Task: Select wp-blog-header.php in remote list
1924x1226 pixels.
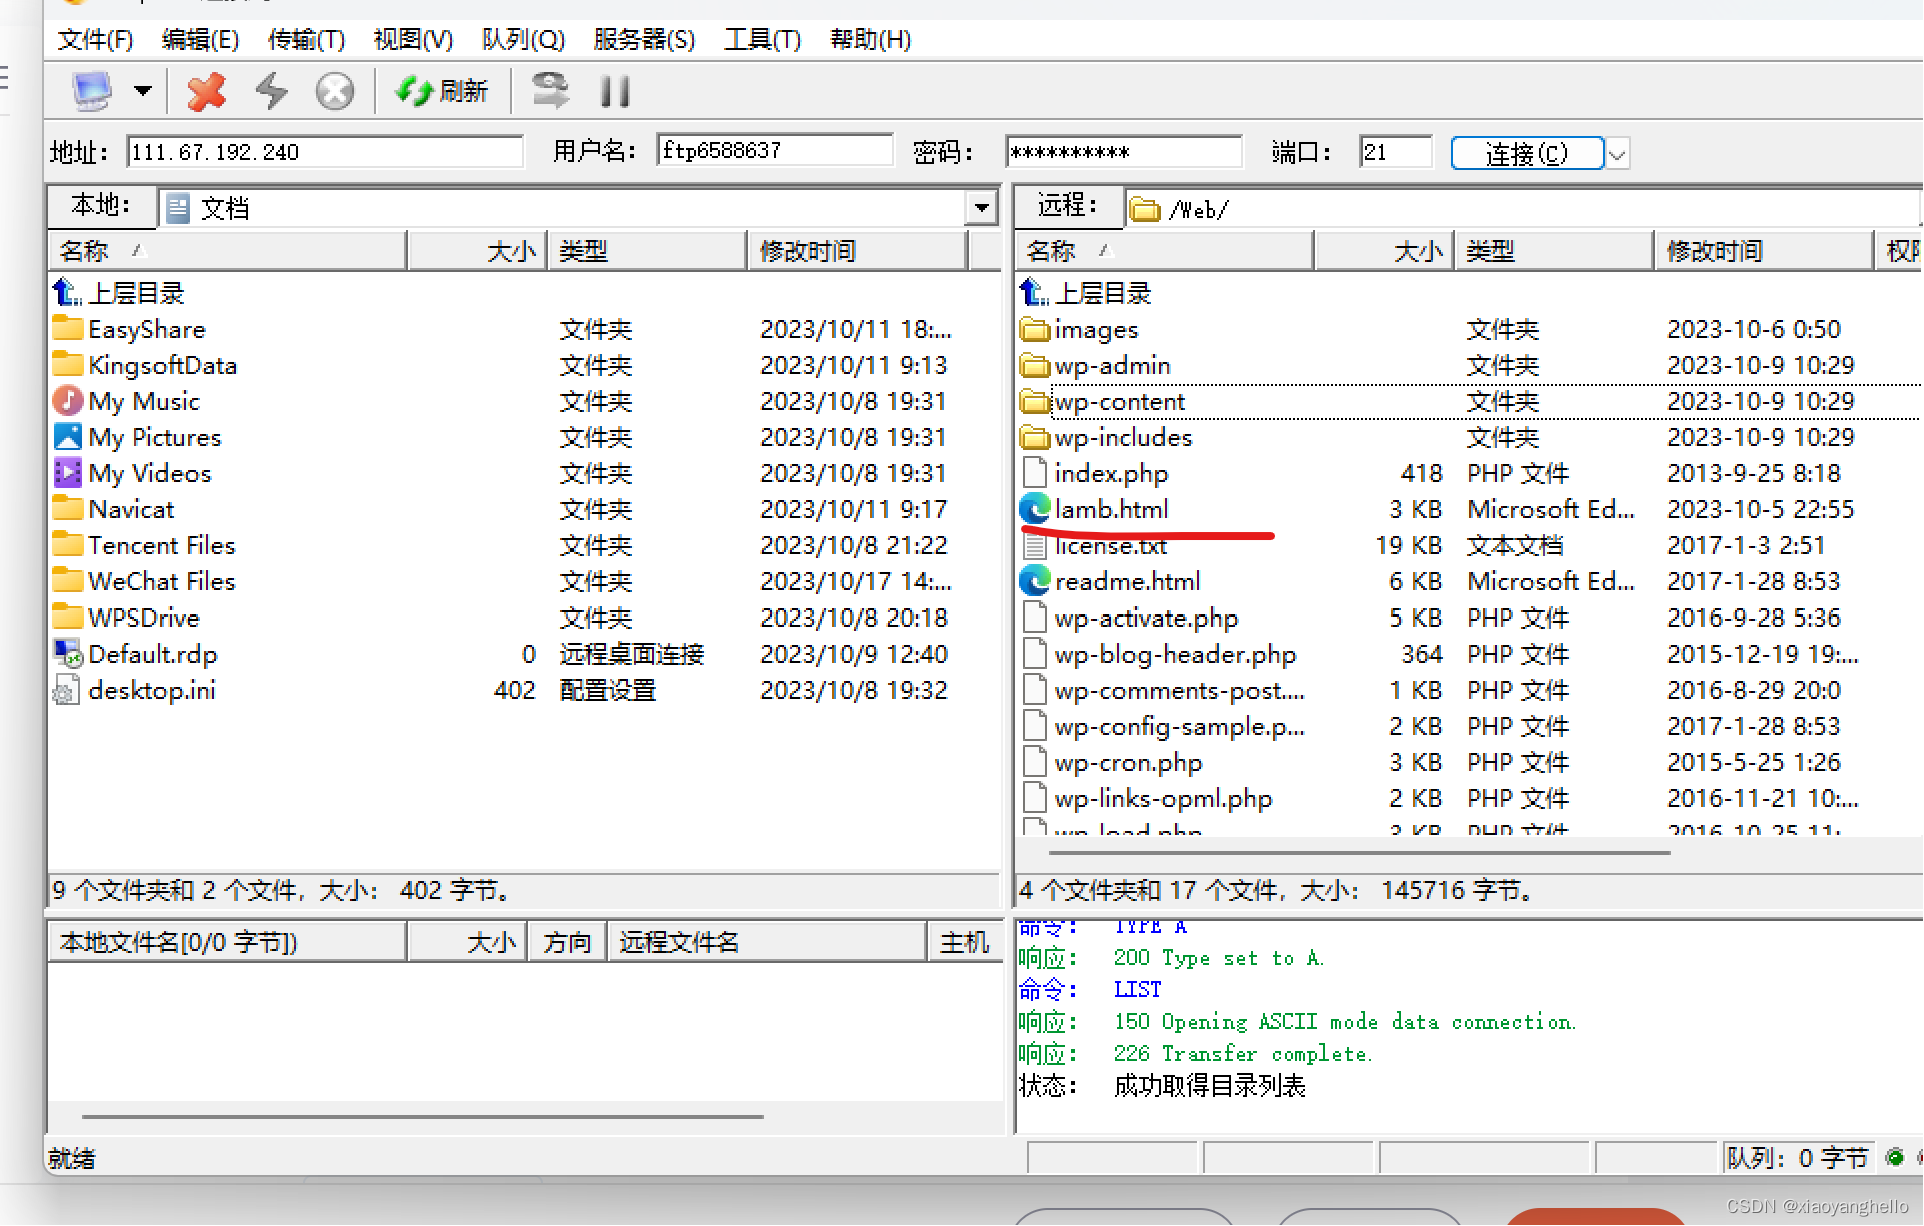Action: point(1175,654)
